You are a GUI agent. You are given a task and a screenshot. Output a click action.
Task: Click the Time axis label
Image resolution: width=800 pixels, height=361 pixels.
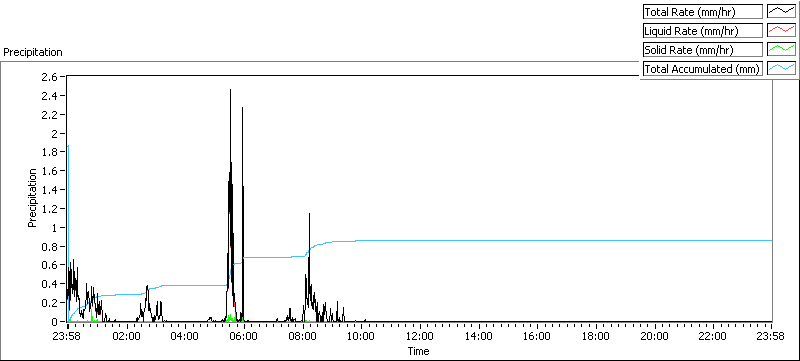coord(418,351)
